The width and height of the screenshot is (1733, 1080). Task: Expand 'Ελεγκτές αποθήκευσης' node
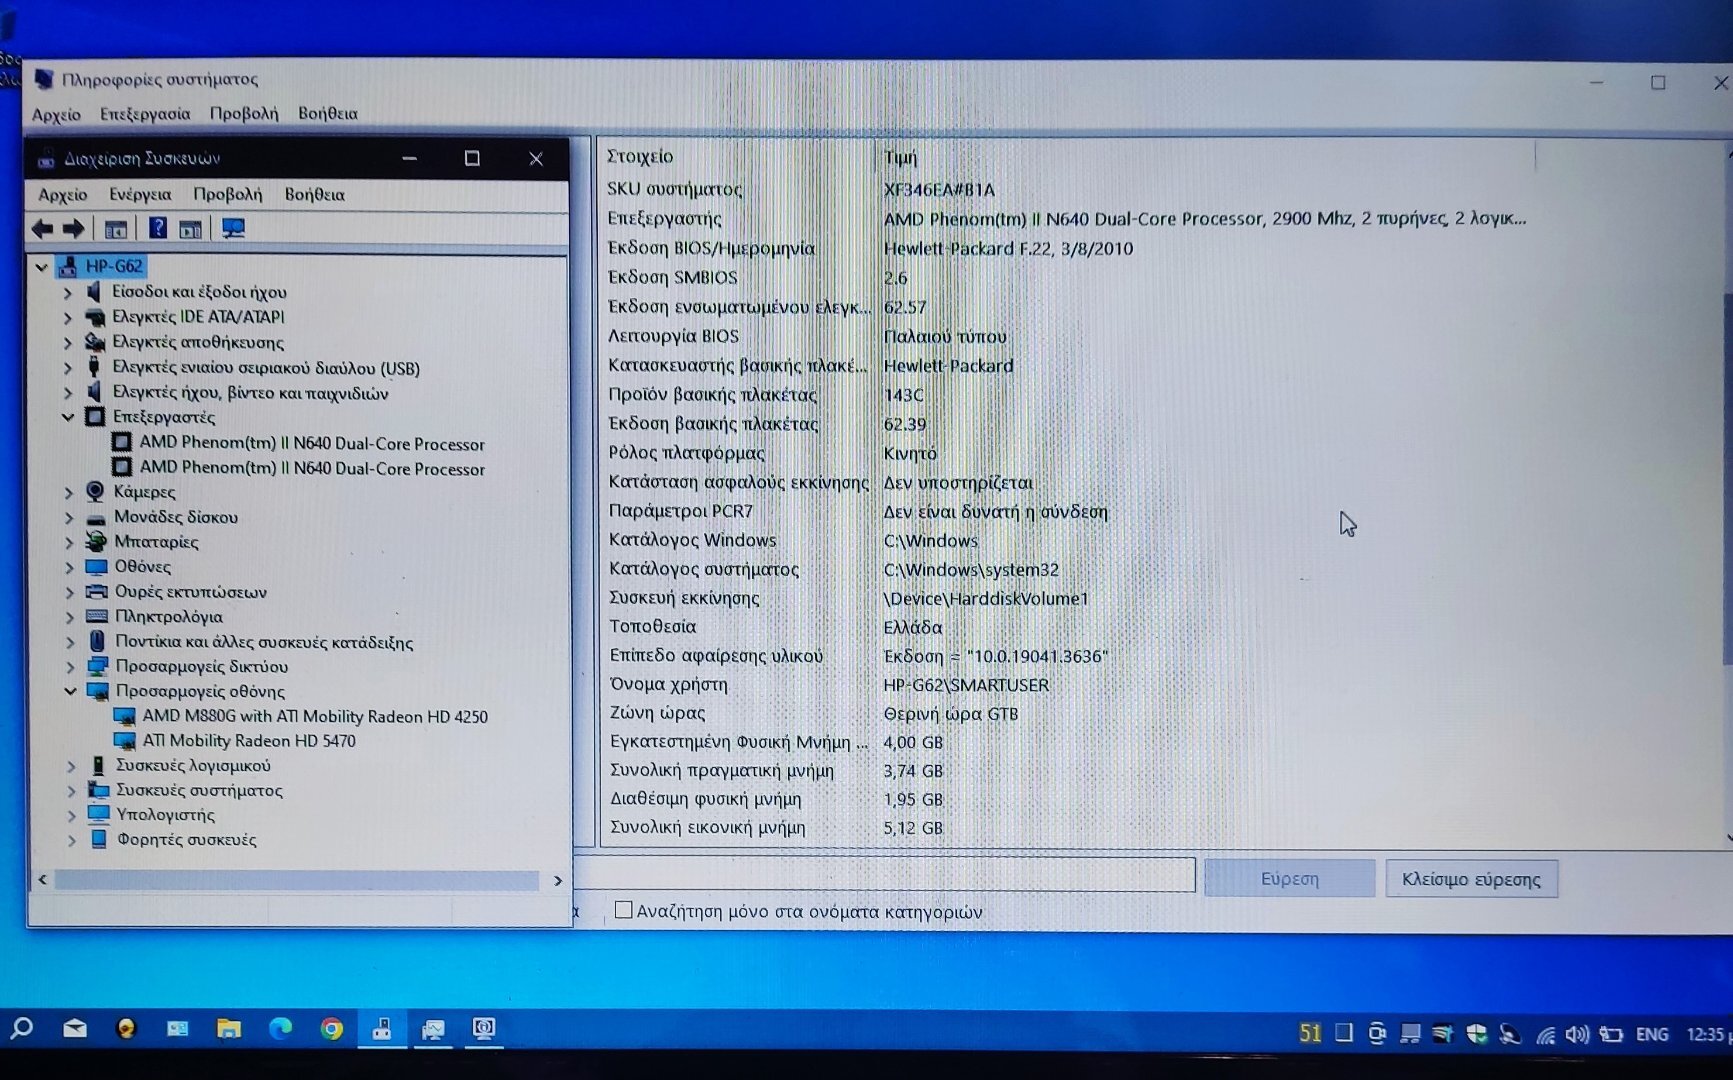(x=68, y=342)
